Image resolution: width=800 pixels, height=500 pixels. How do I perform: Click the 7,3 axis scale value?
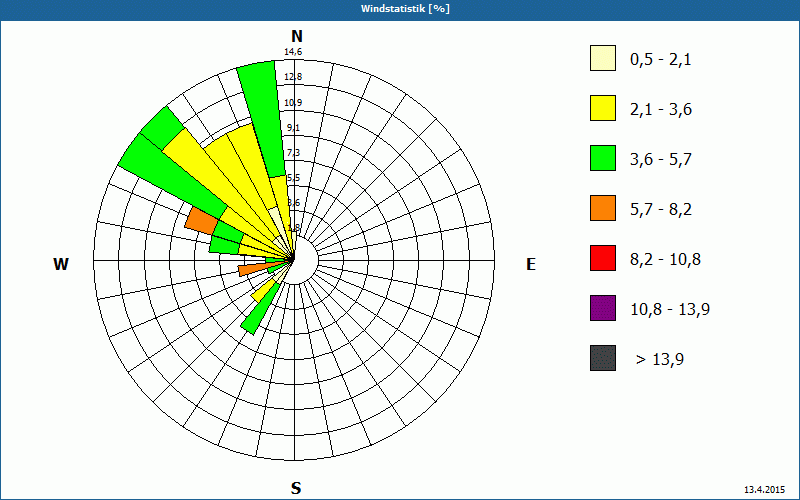coord(293,153)
